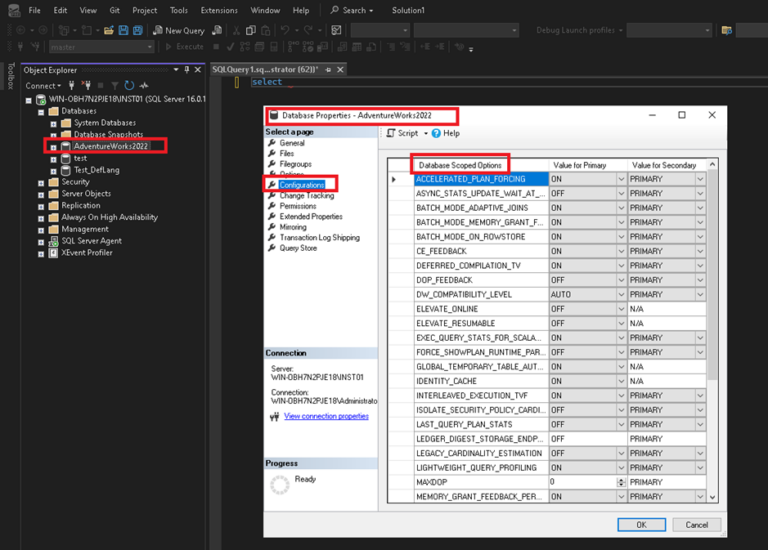Open View connection properties link
The height and width of the screenshot is (550, 768).
click(x=326, y=416)
